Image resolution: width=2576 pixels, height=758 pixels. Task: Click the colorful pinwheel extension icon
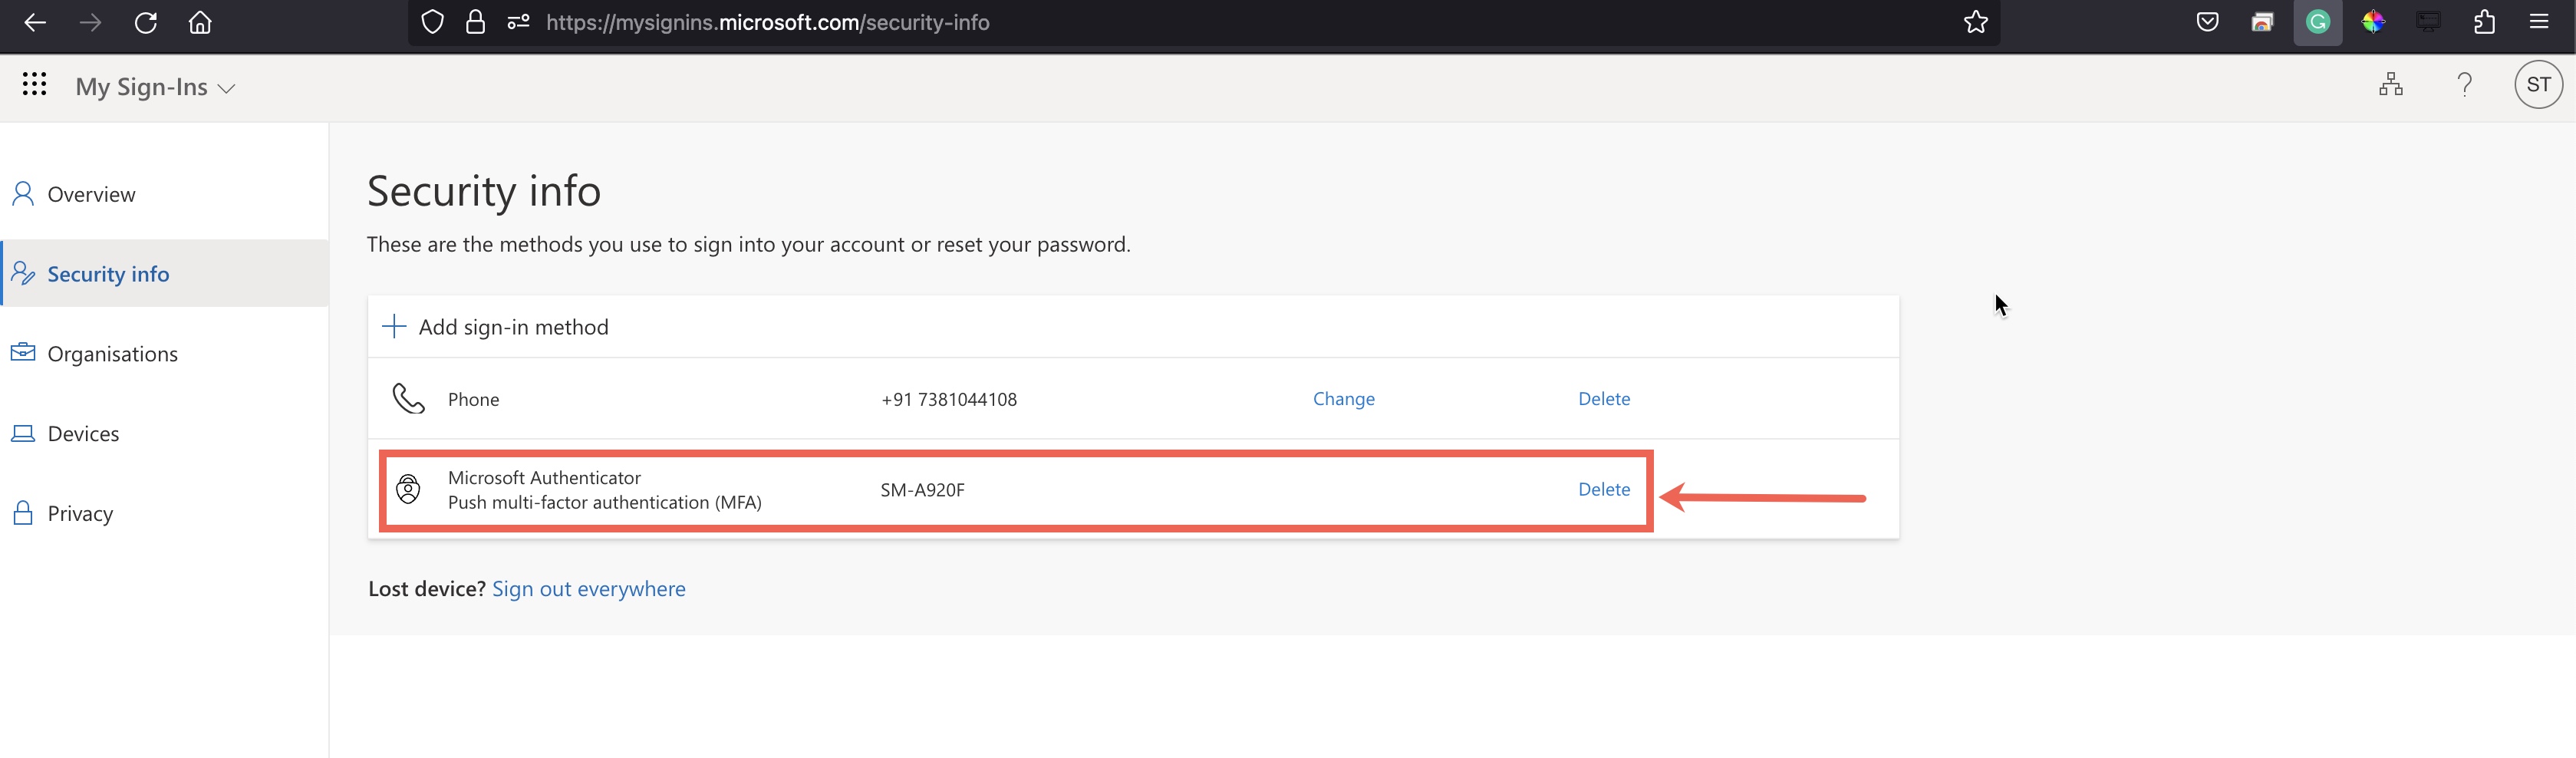point(2372,22)
